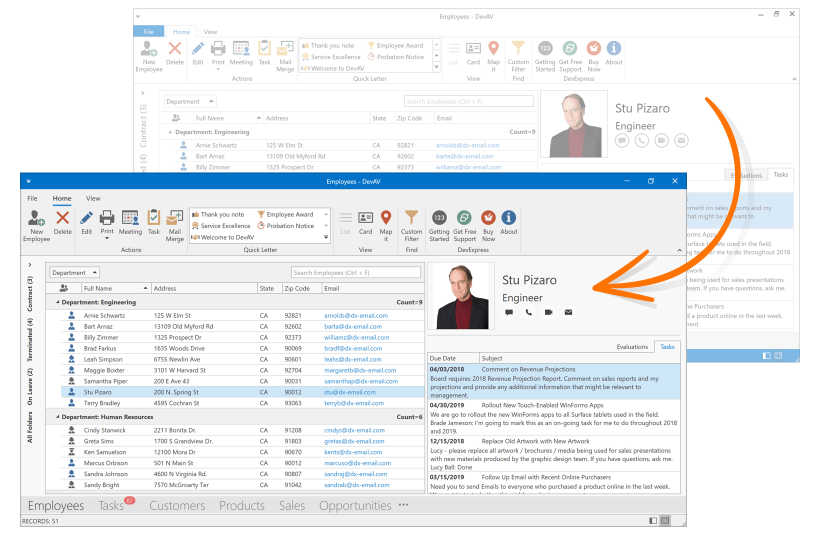Image resolution: width=814 pixels, height=536 pixels.
Task: Open quick access dropdown in front window title bar
Action: pos(29,181)
